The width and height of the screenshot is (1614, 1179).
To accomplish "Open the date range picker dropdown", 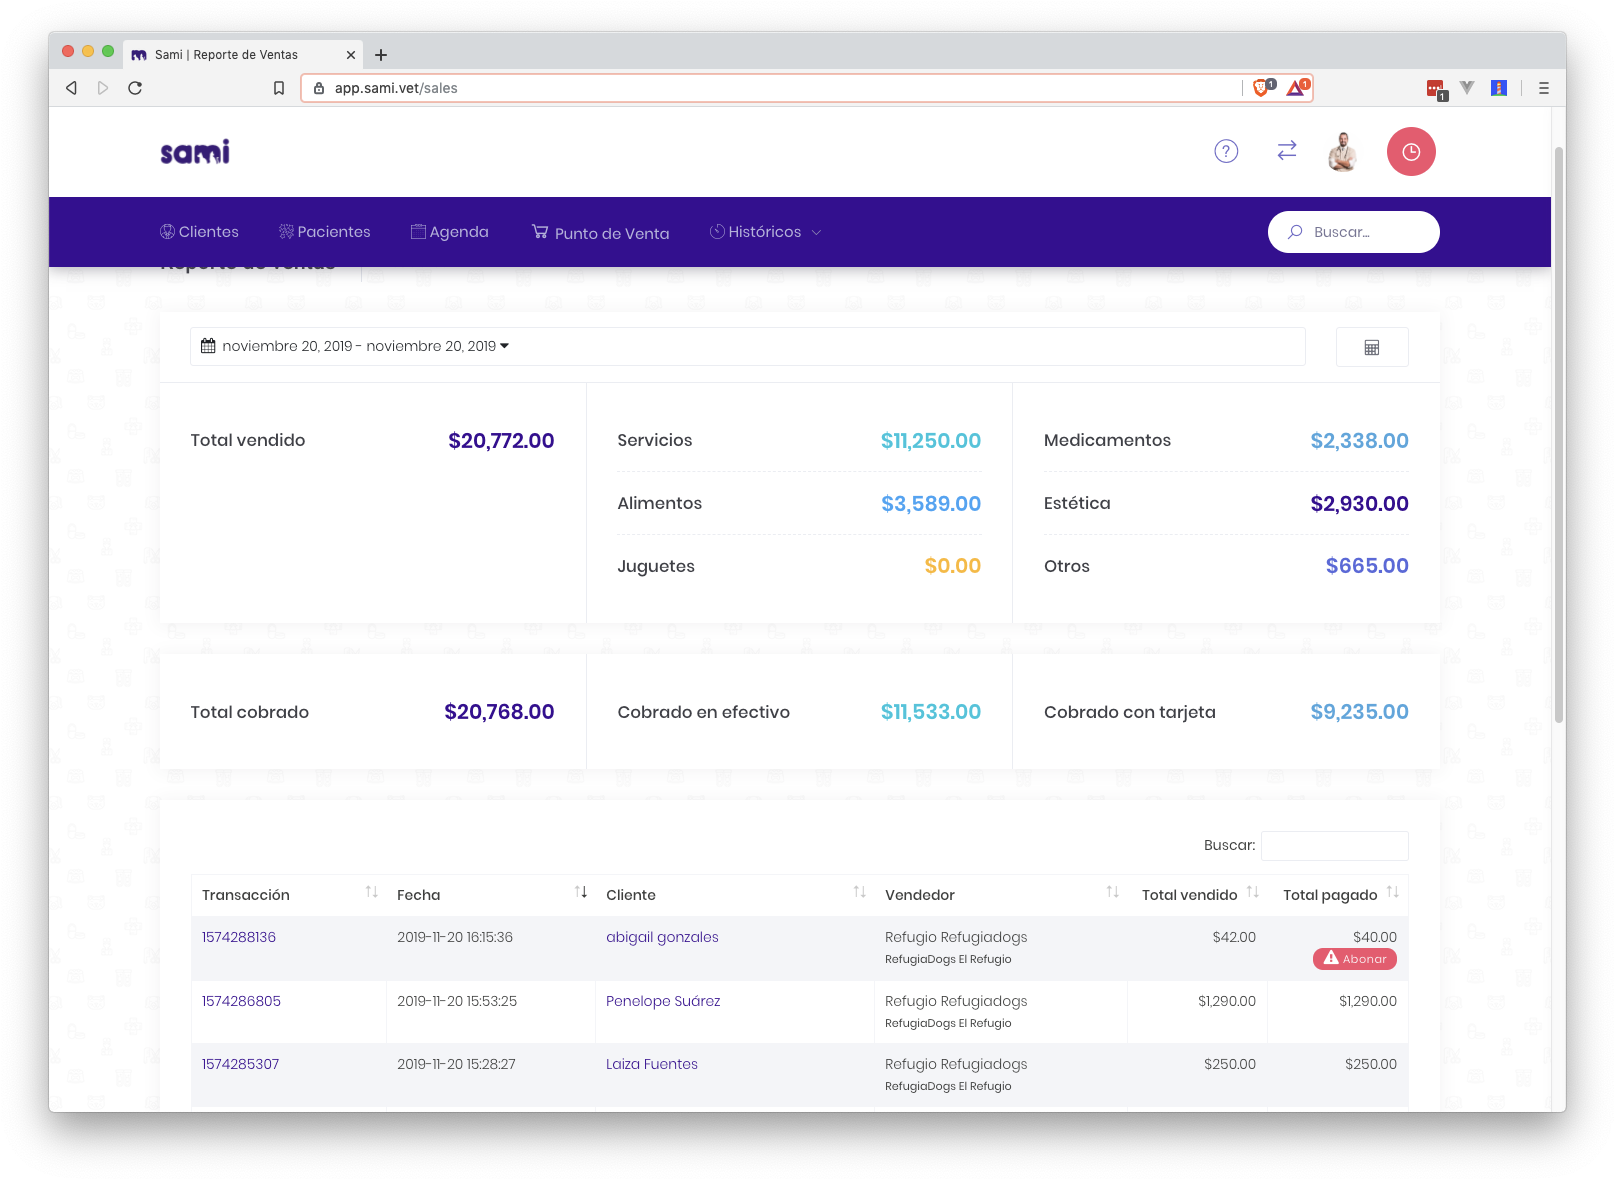I will [x=748, y=346].
